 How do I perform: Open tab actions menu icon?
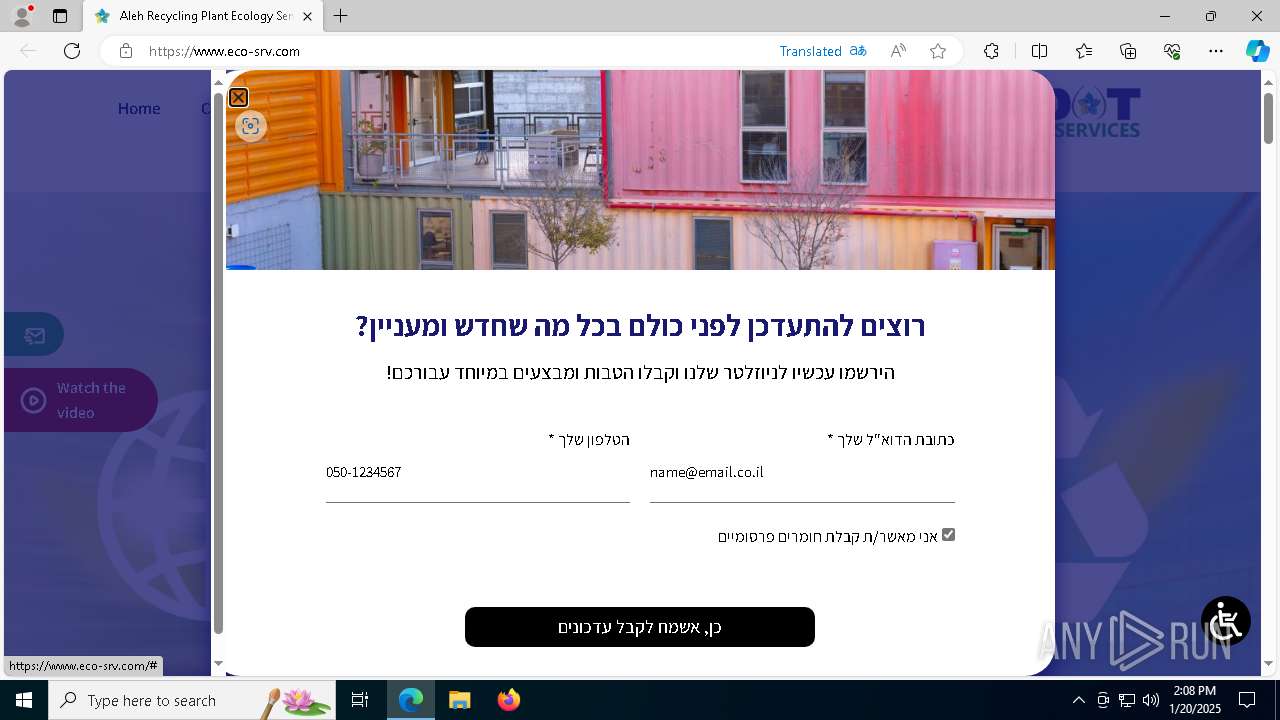(x=60, y=16)
